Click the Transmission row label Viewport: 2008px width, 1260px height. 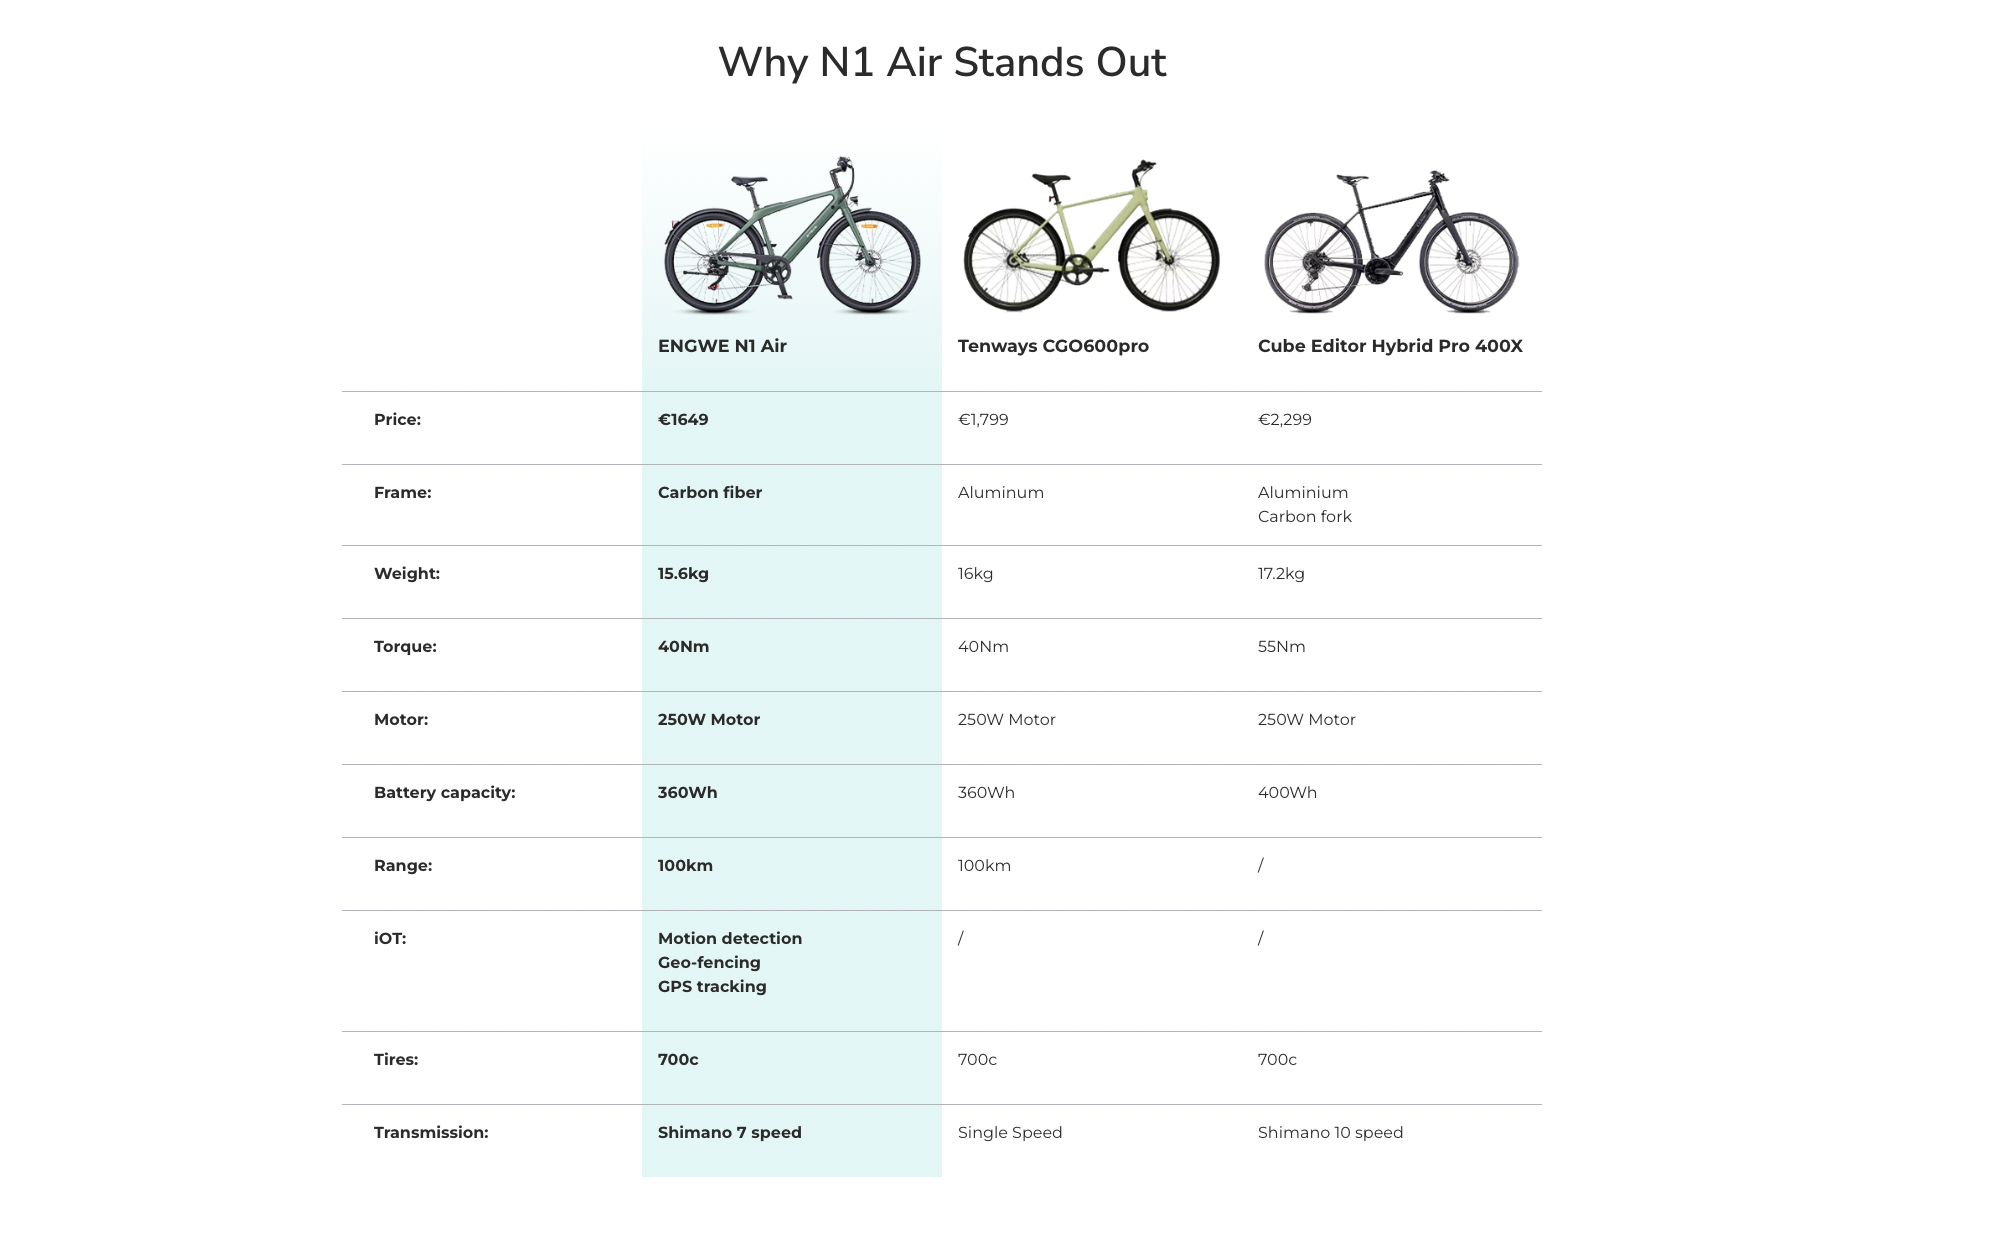[x=431, y=1133]
